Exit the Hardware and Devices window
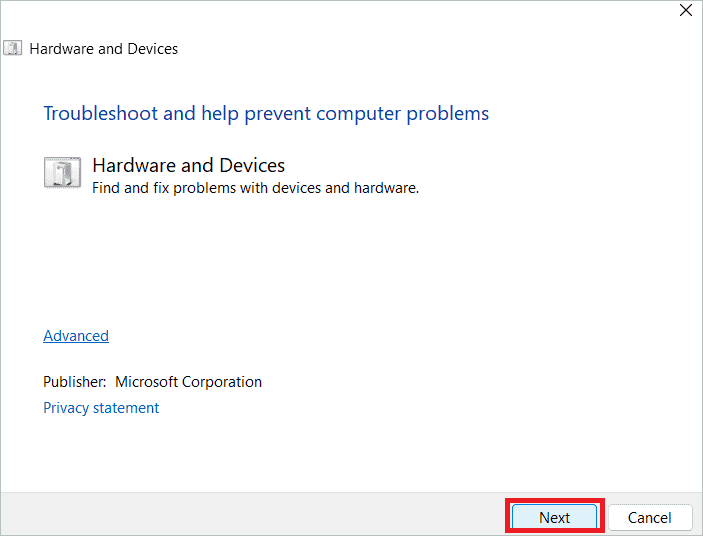The width and height of the screenshot is (703, 536). [686, 10]
